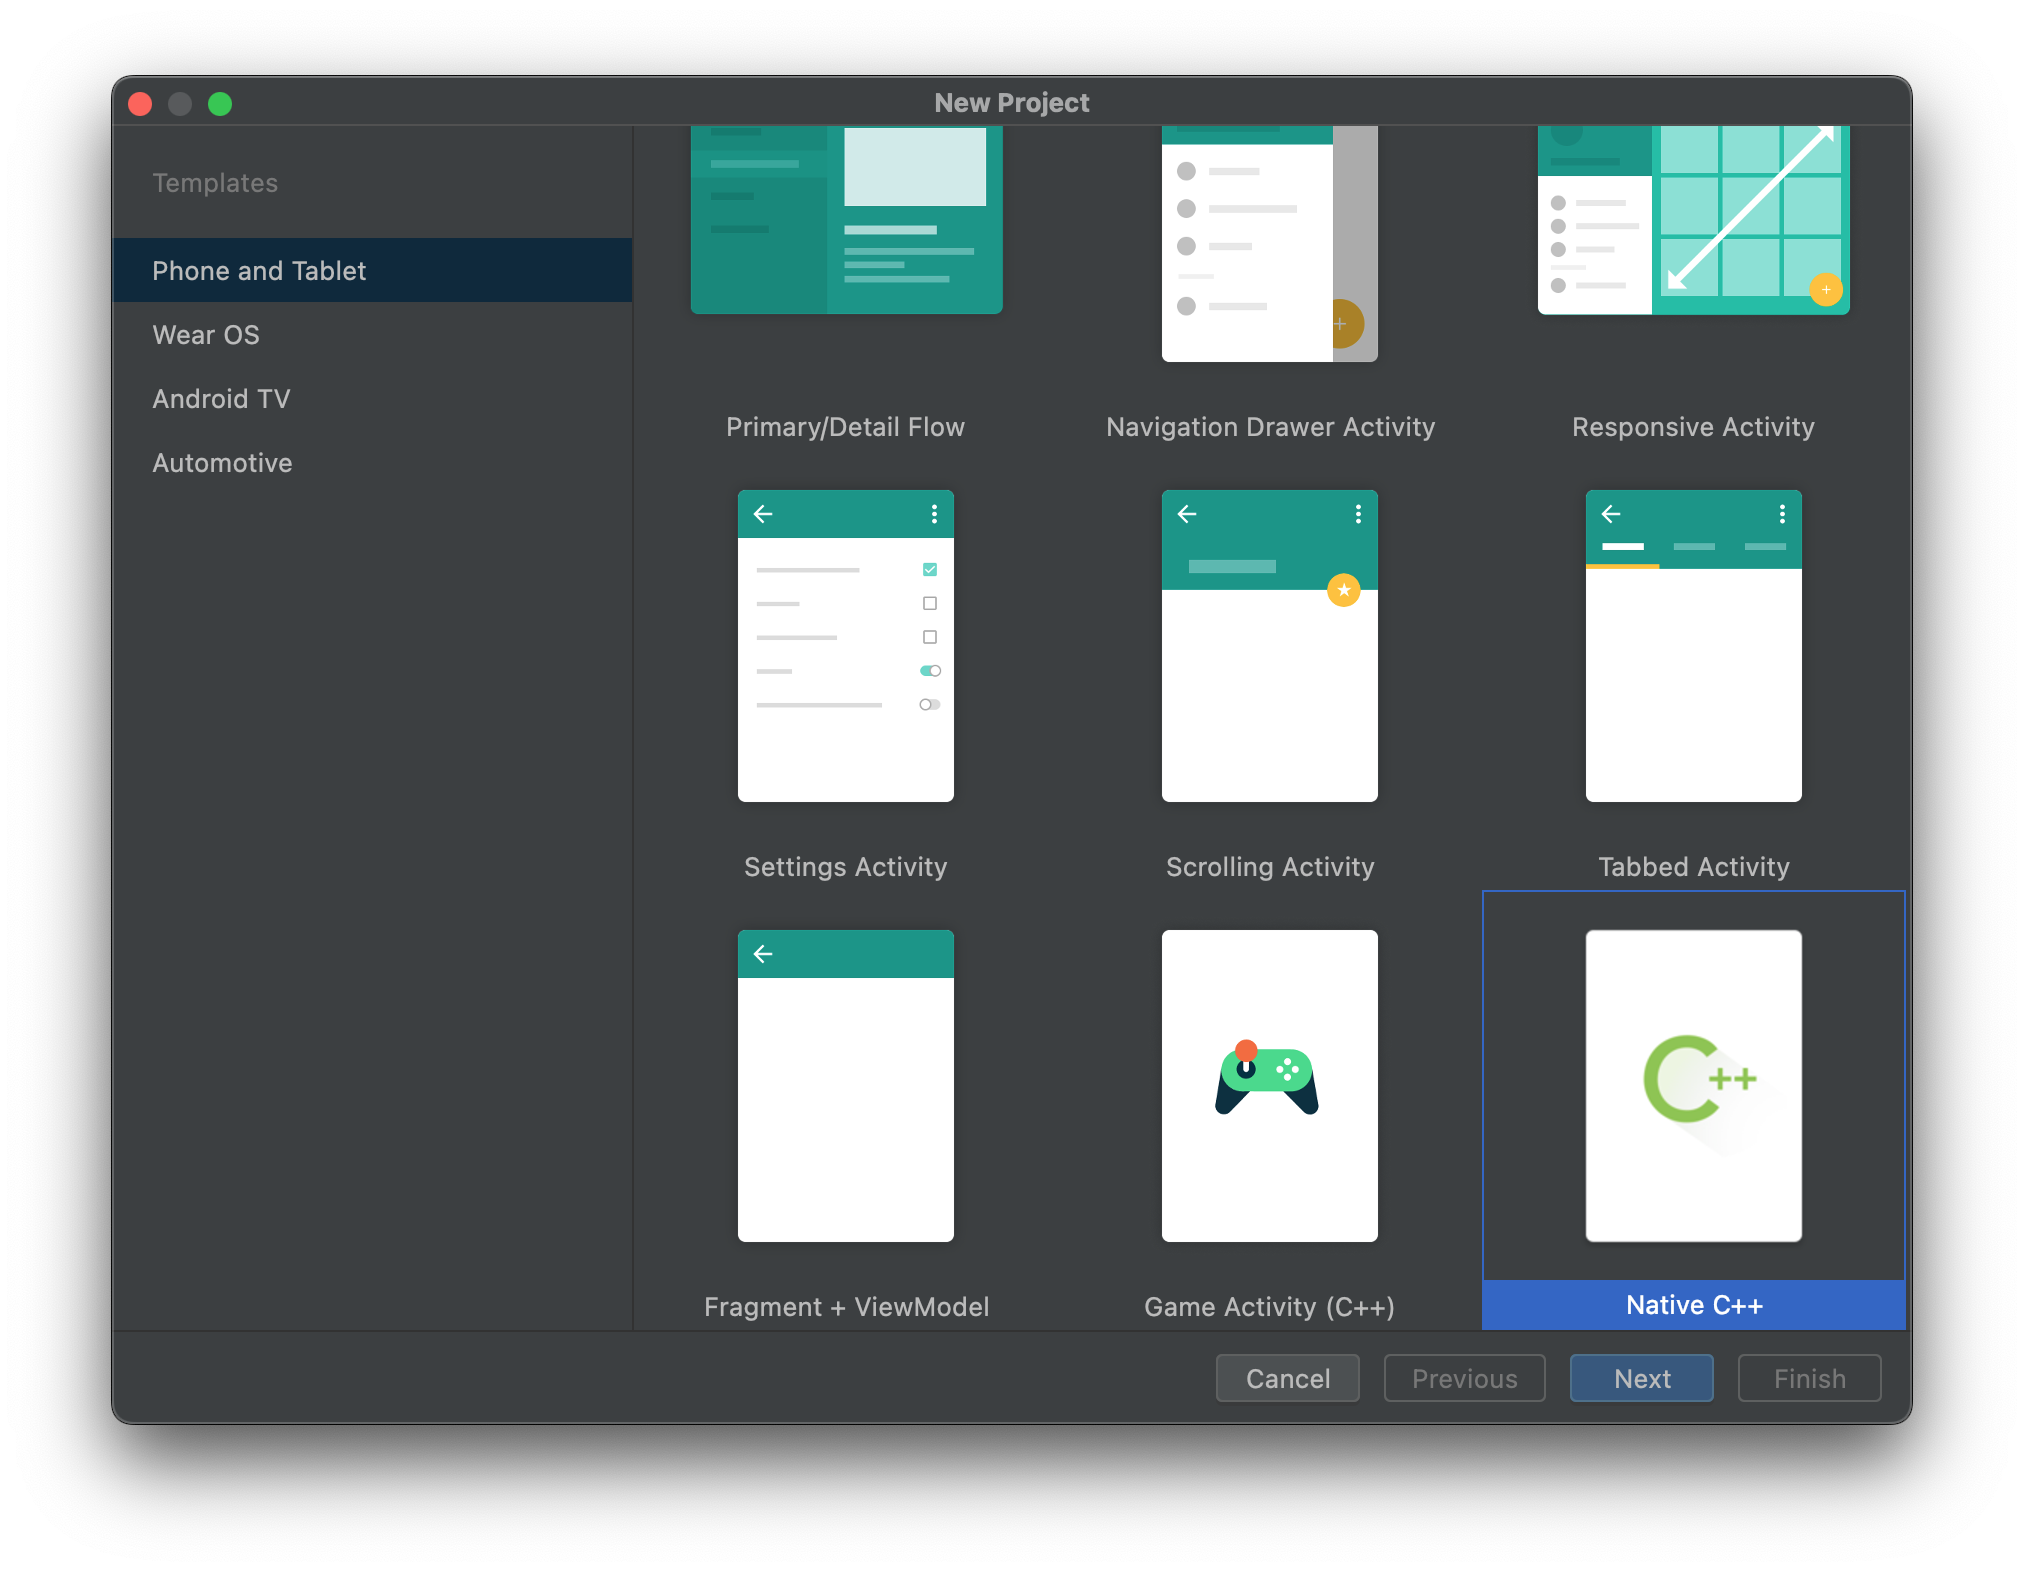Click the Cancel button
This screenshot has width=2024, height=1572.
pyautogui.click(x=1287, y=1379)
